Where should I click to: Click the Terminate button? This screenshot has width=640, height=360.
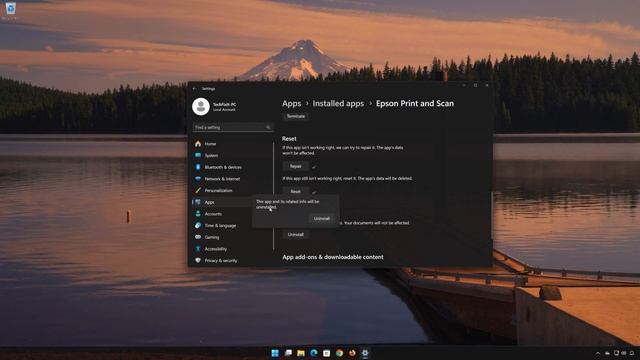(x=296, y=116)
